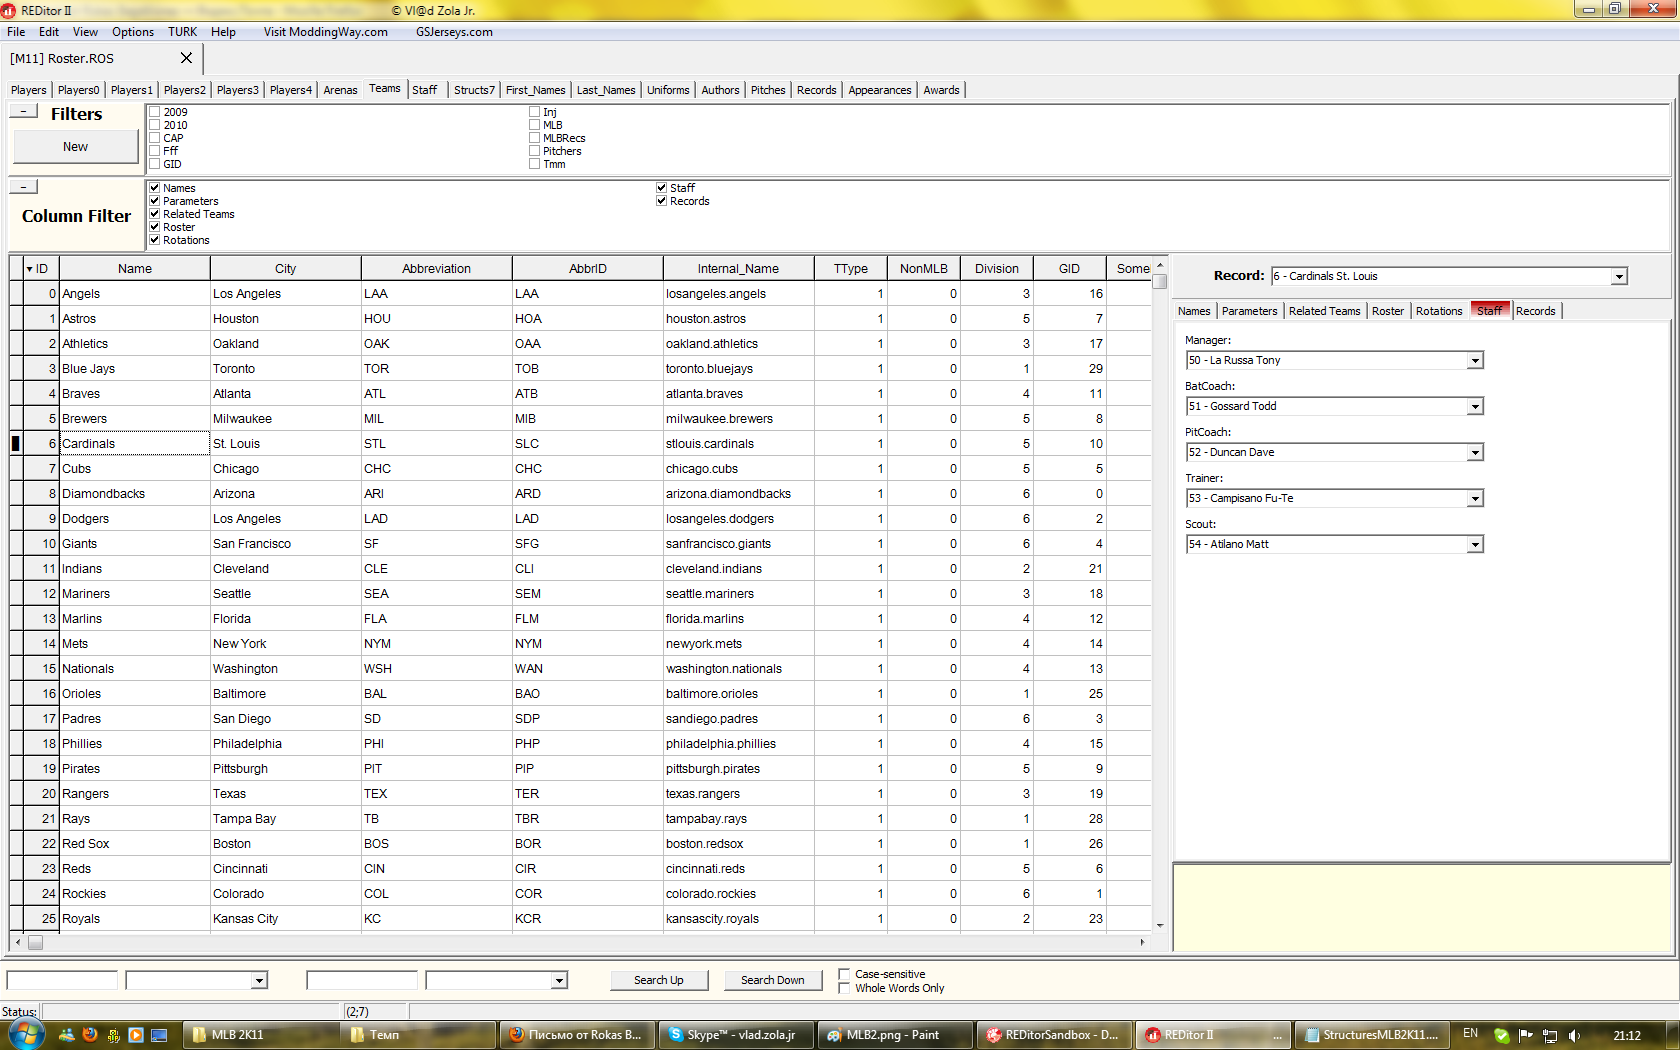Switch to the Skype taskbar window
Viewport: 1680px width, 1050px height.
[736, 1035]
